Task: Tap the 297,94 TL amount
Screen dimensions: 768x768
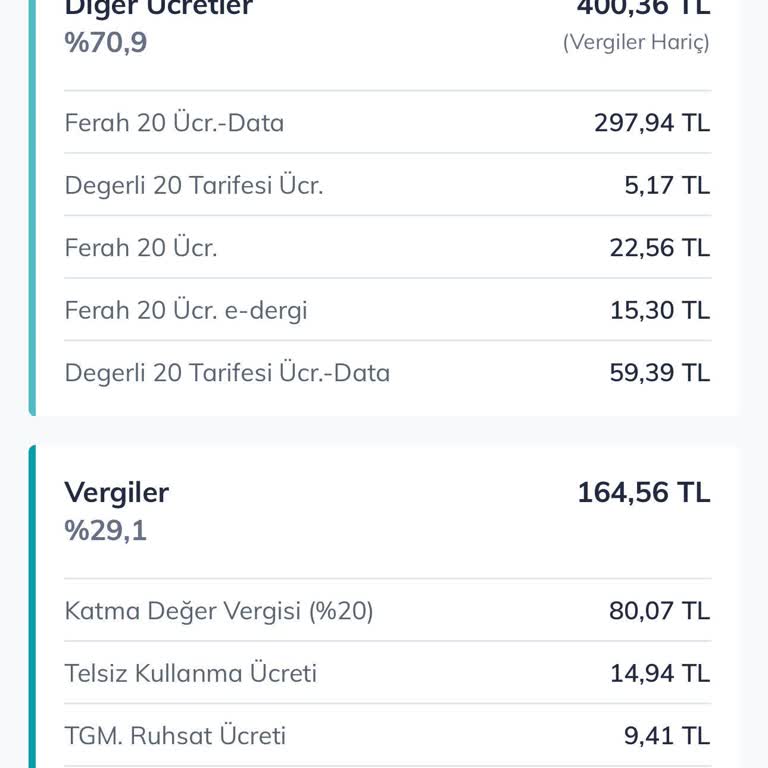Action: 651,123
